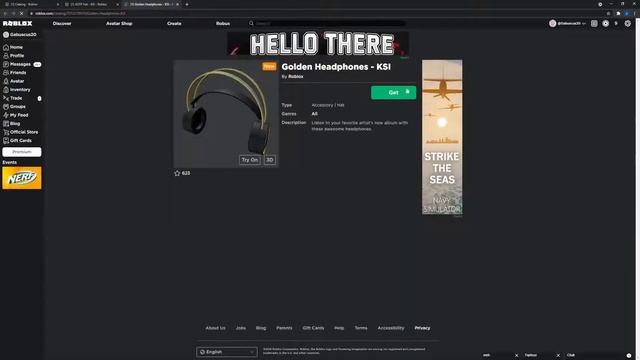The width and height of the screenshot is (640, 360).
Task: Open the browser three-dot menu
Action: tap(635, 13)
